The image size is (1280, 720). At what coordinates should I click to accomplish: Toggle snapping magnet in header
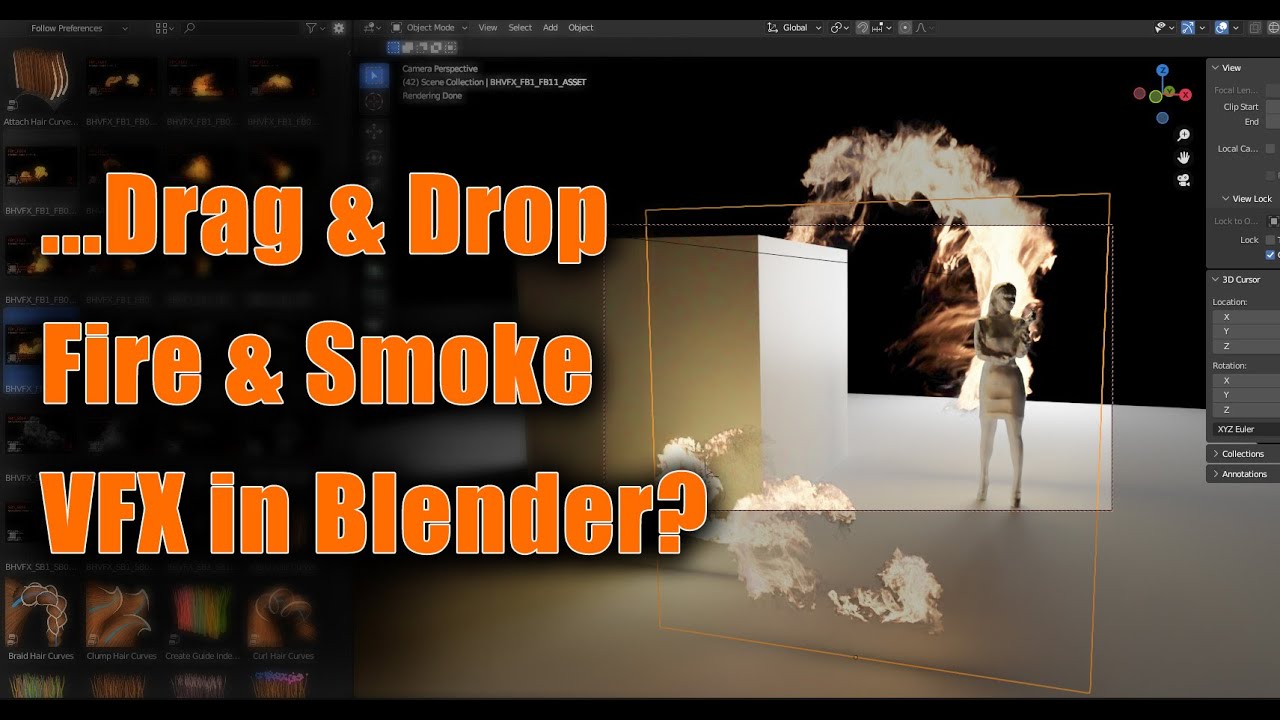tap(863, 28)
